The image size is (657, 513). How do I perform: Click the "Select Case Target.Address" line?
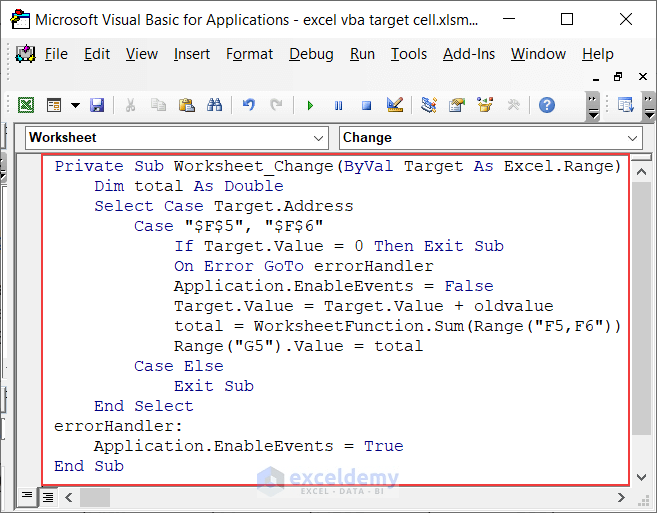[x=224, y=206]
